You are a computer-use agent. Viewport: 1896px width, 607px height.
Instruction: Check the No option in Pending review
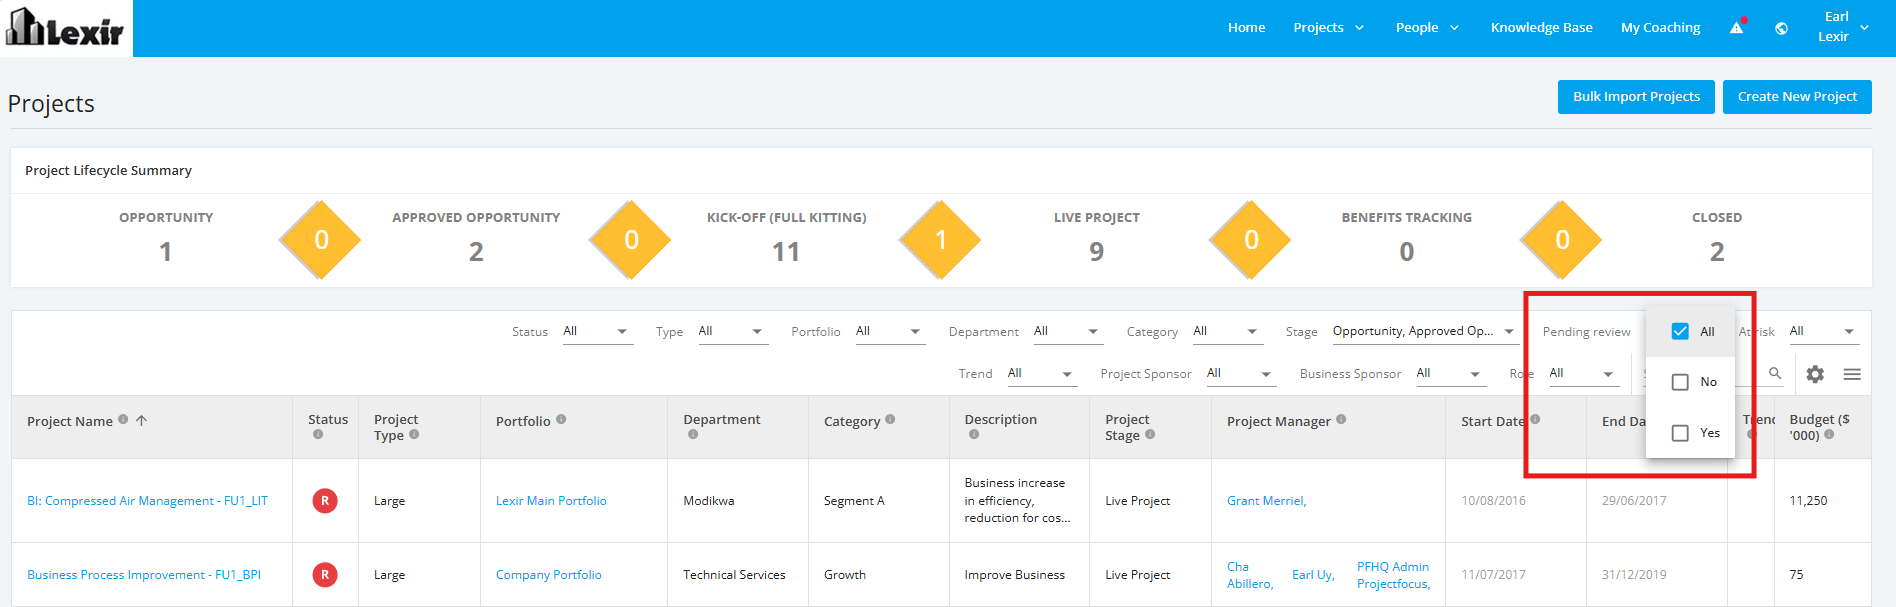coord(1680,382)
